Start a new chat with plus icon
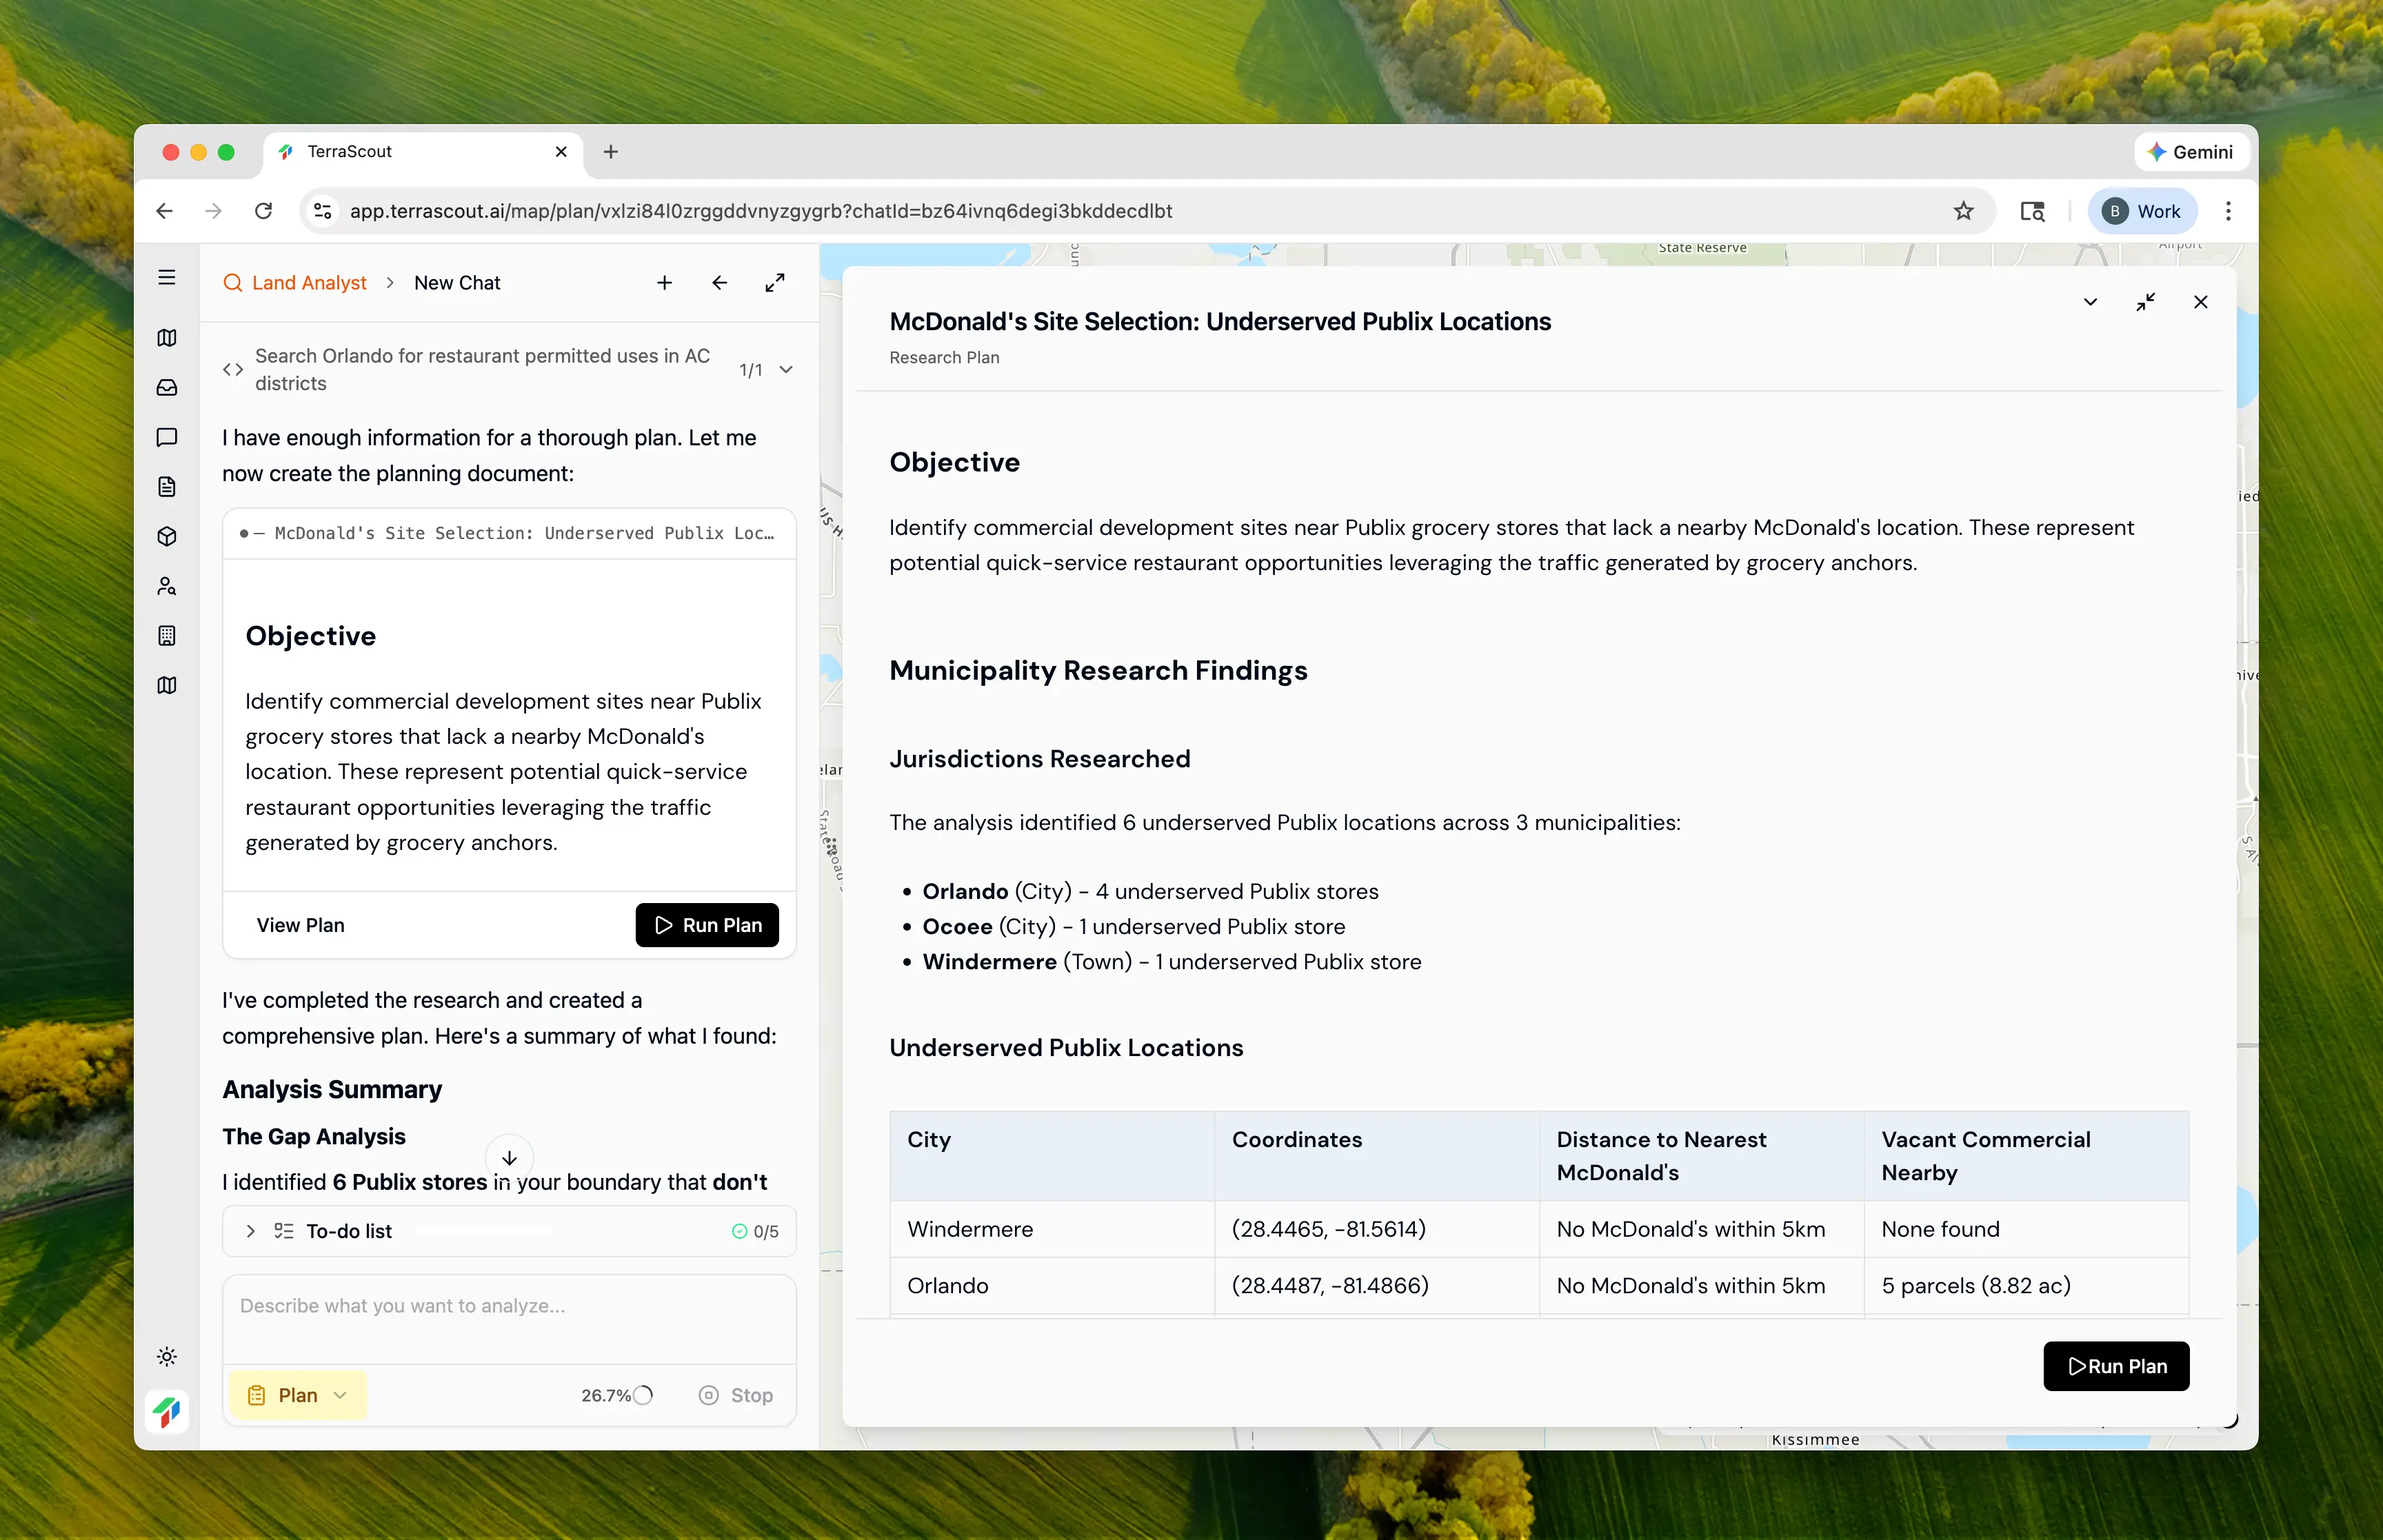This screenshot has height=1540, width=2383. (664, 283)
